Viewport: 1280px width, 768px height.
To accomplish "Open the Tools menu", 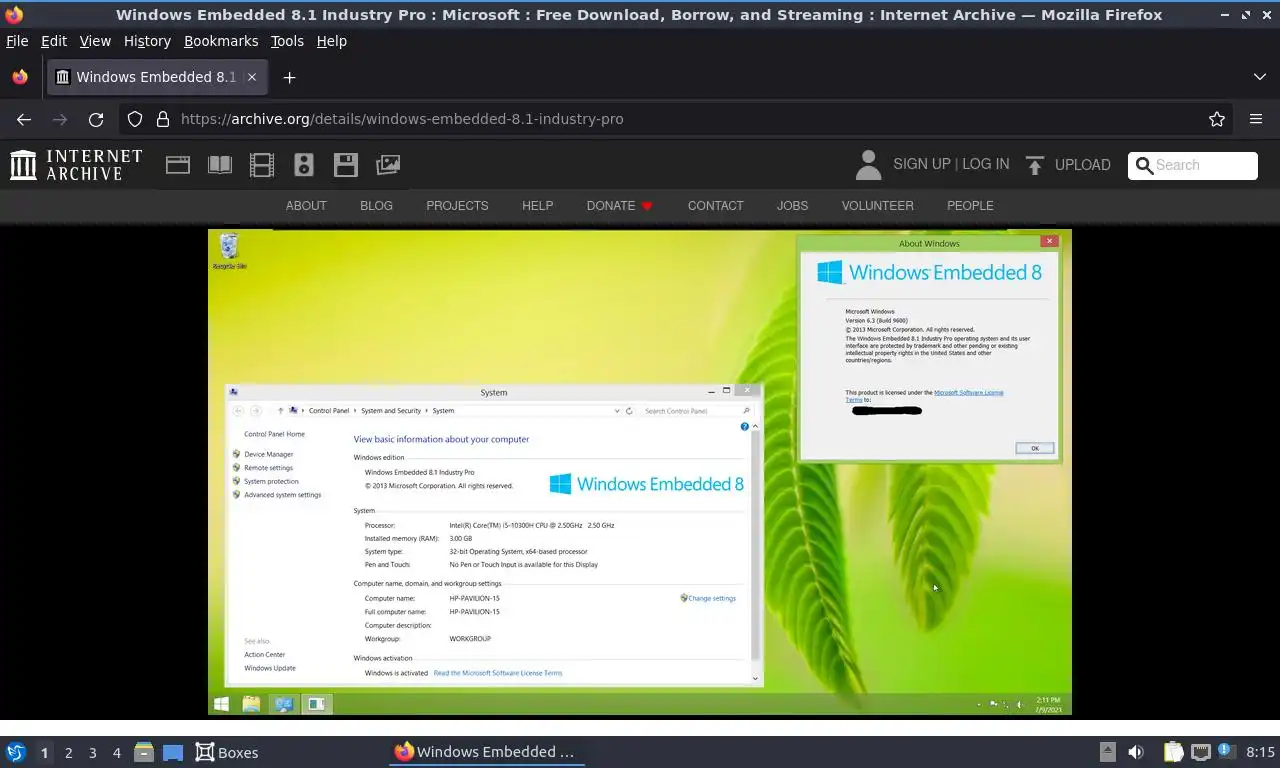I will click(x=287, y=41).
